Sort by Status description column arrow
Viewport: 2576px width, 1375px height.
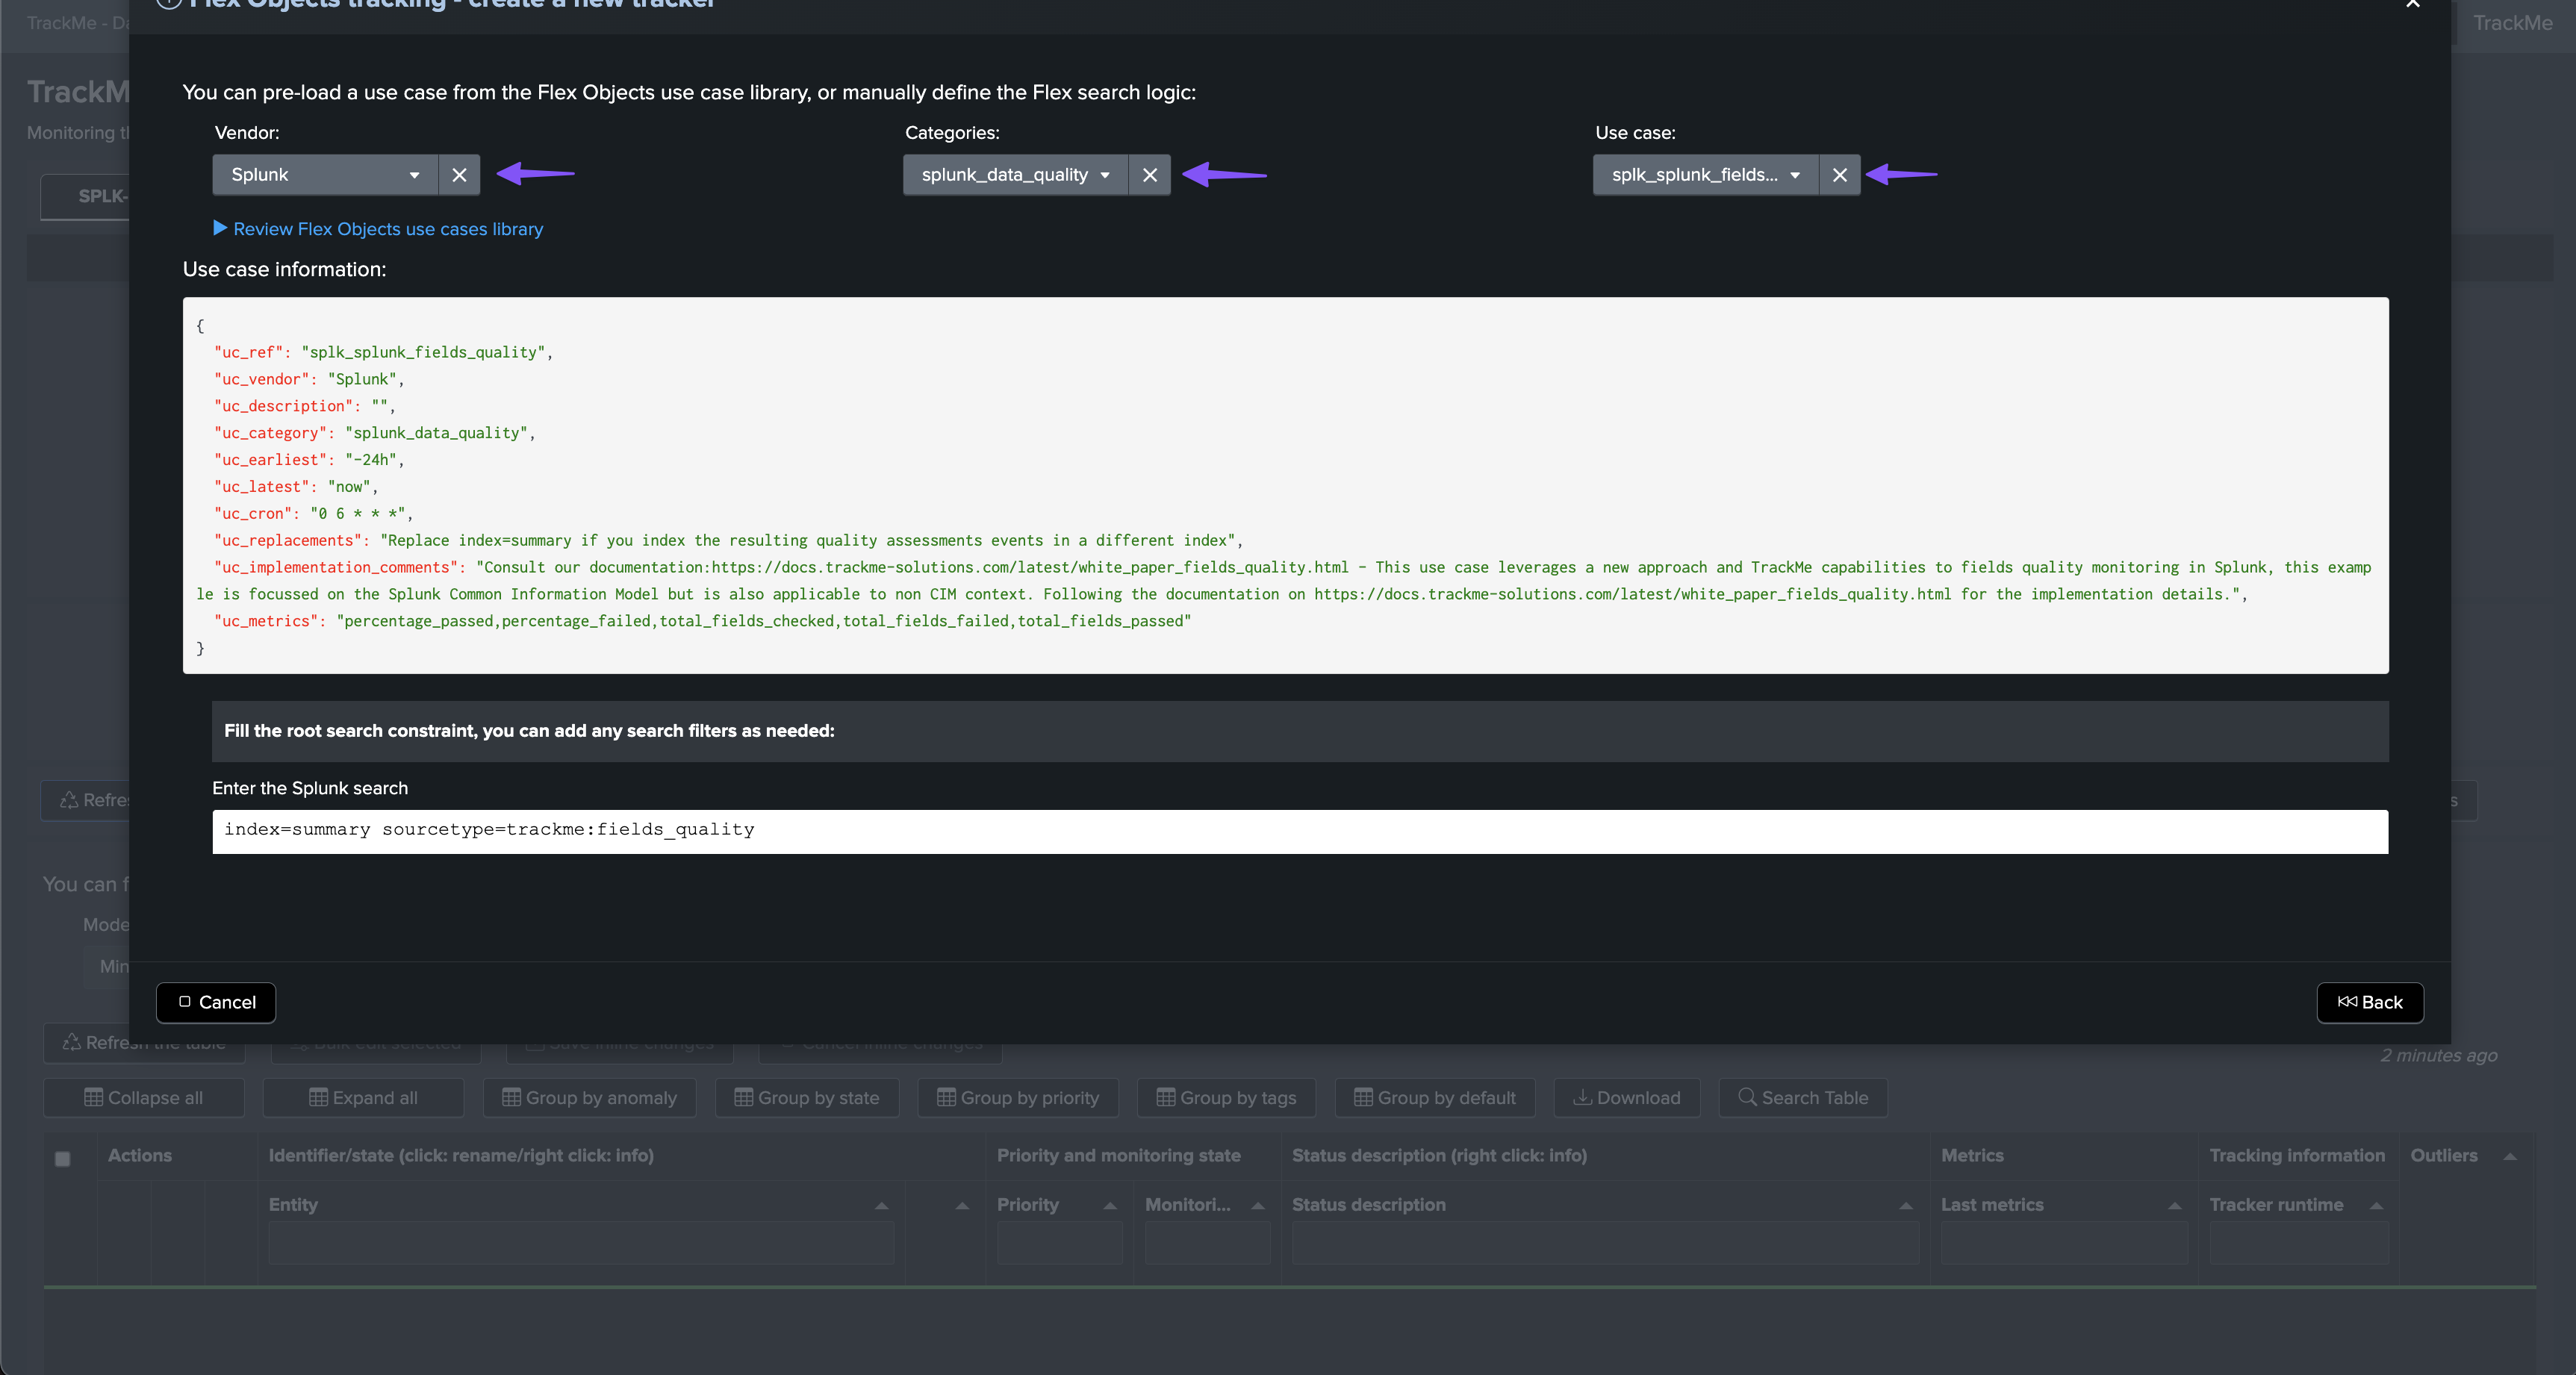coord(1906,1206)
